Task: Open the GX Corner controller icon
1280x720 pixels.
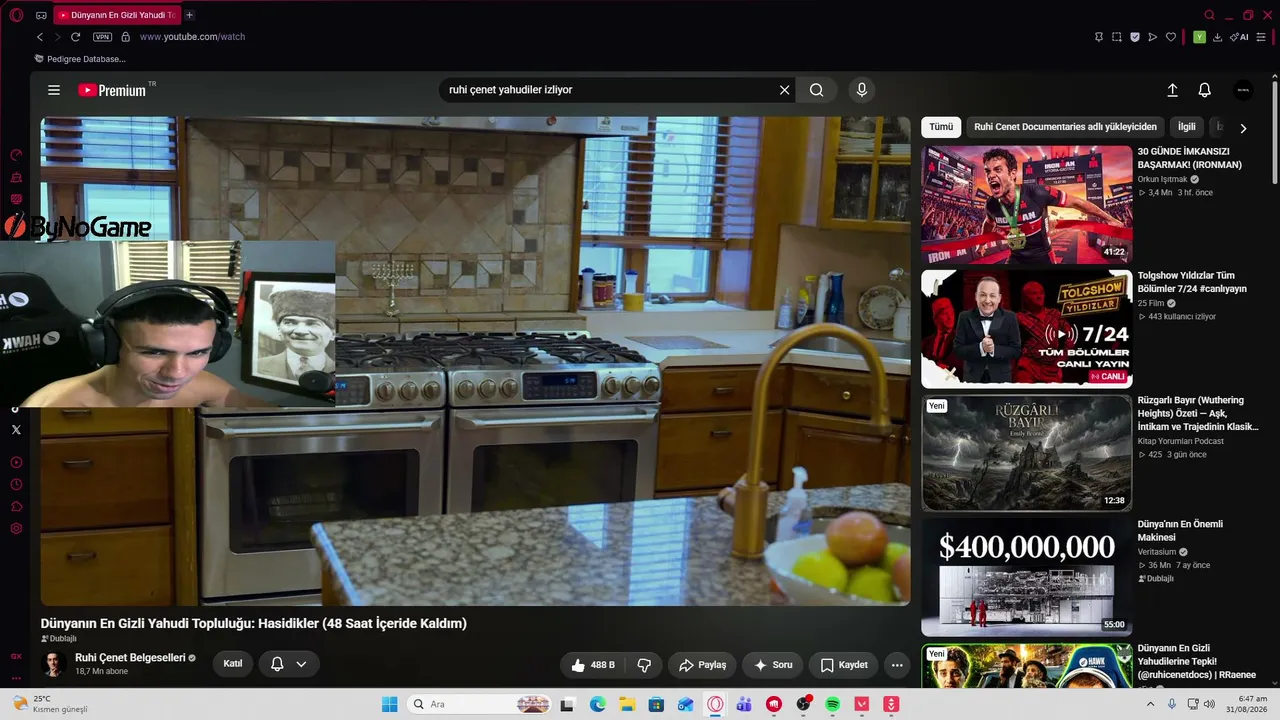Action: [41, 15]
